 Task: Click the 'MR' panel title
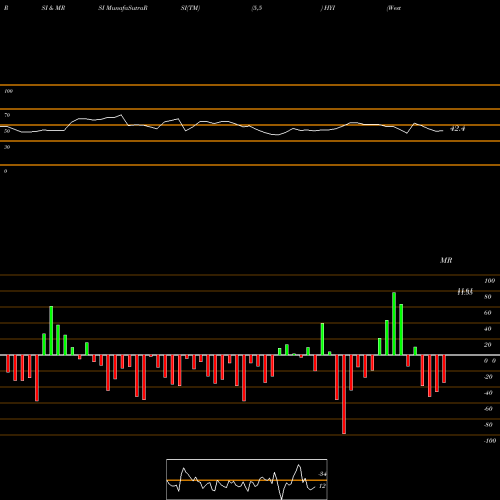click(x=446, y=260)
